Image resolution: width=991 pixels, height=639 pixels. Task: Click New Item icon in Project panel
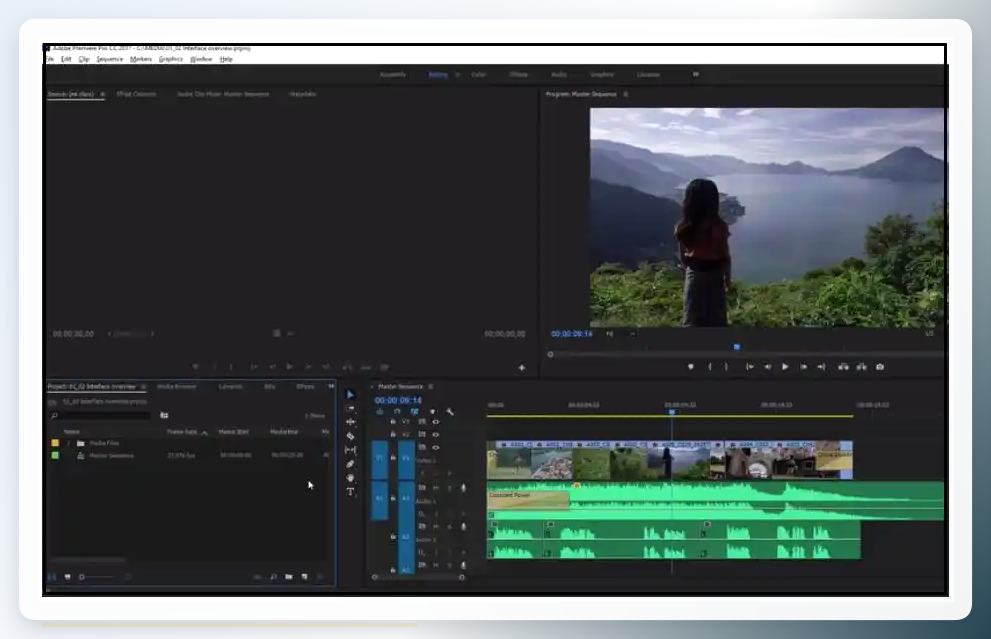(305, 576)
